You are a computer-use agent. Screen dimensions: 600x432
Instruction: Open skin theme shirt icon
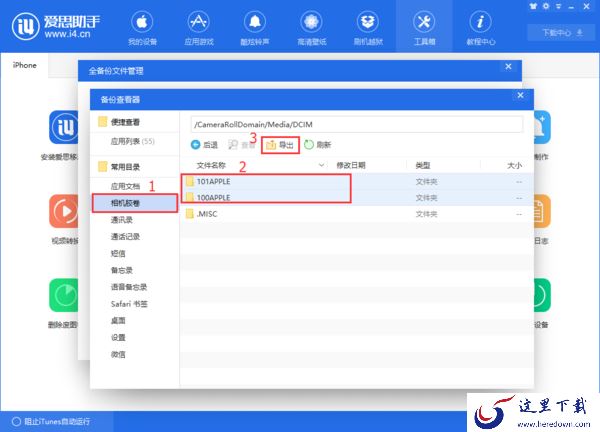(533, 6)
